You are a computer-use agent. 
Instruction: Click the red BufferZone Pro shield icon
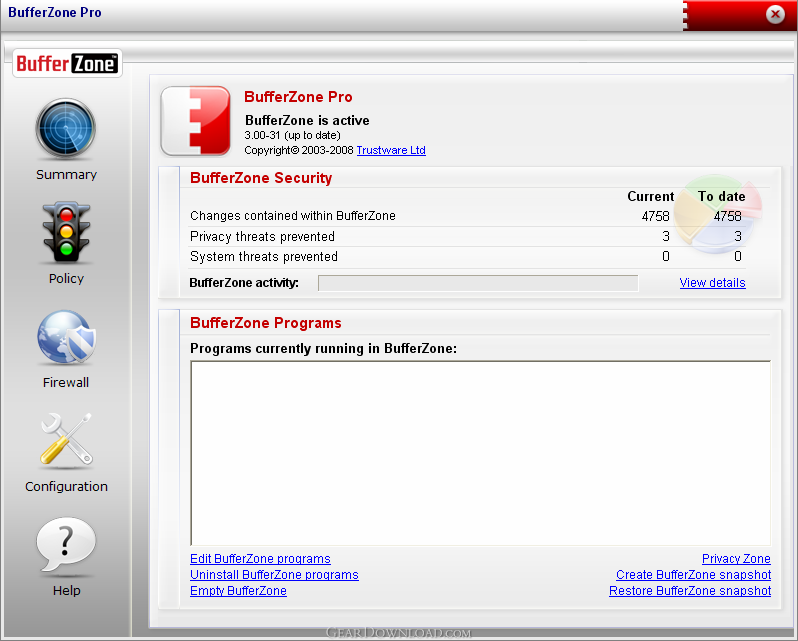pos(195,121)
